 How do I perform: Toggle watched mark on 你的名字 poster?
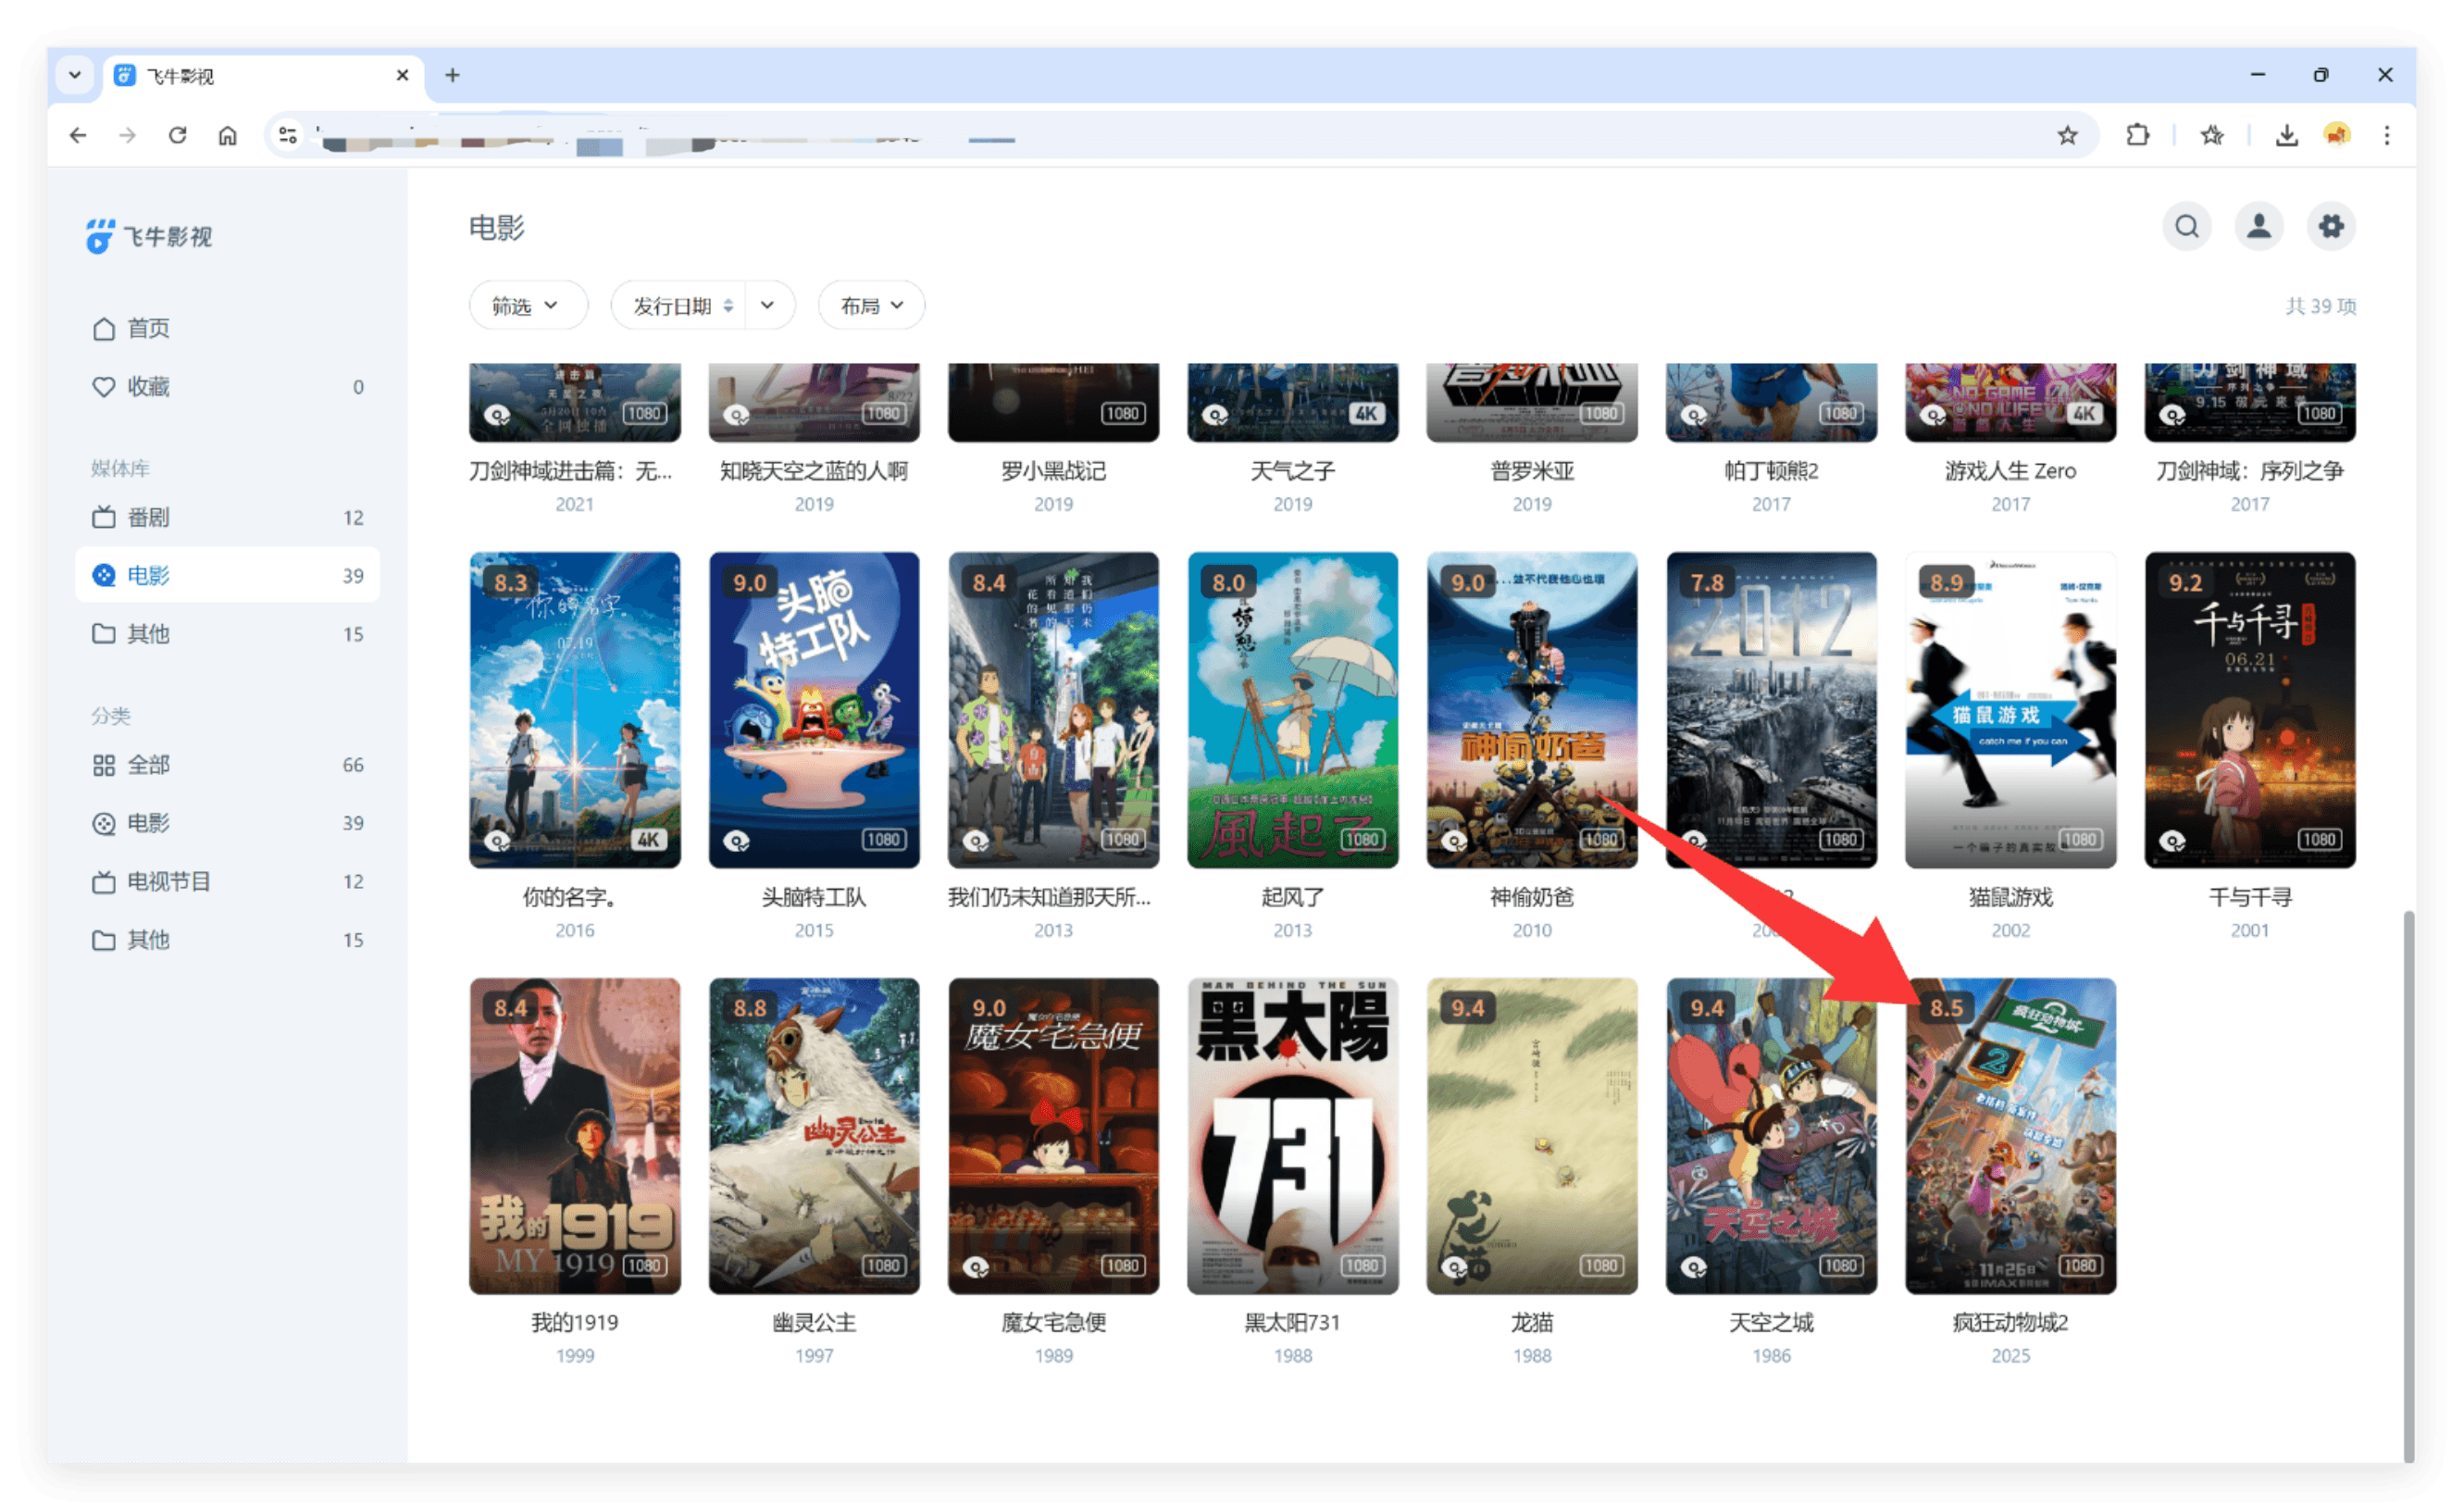[497, 841]
